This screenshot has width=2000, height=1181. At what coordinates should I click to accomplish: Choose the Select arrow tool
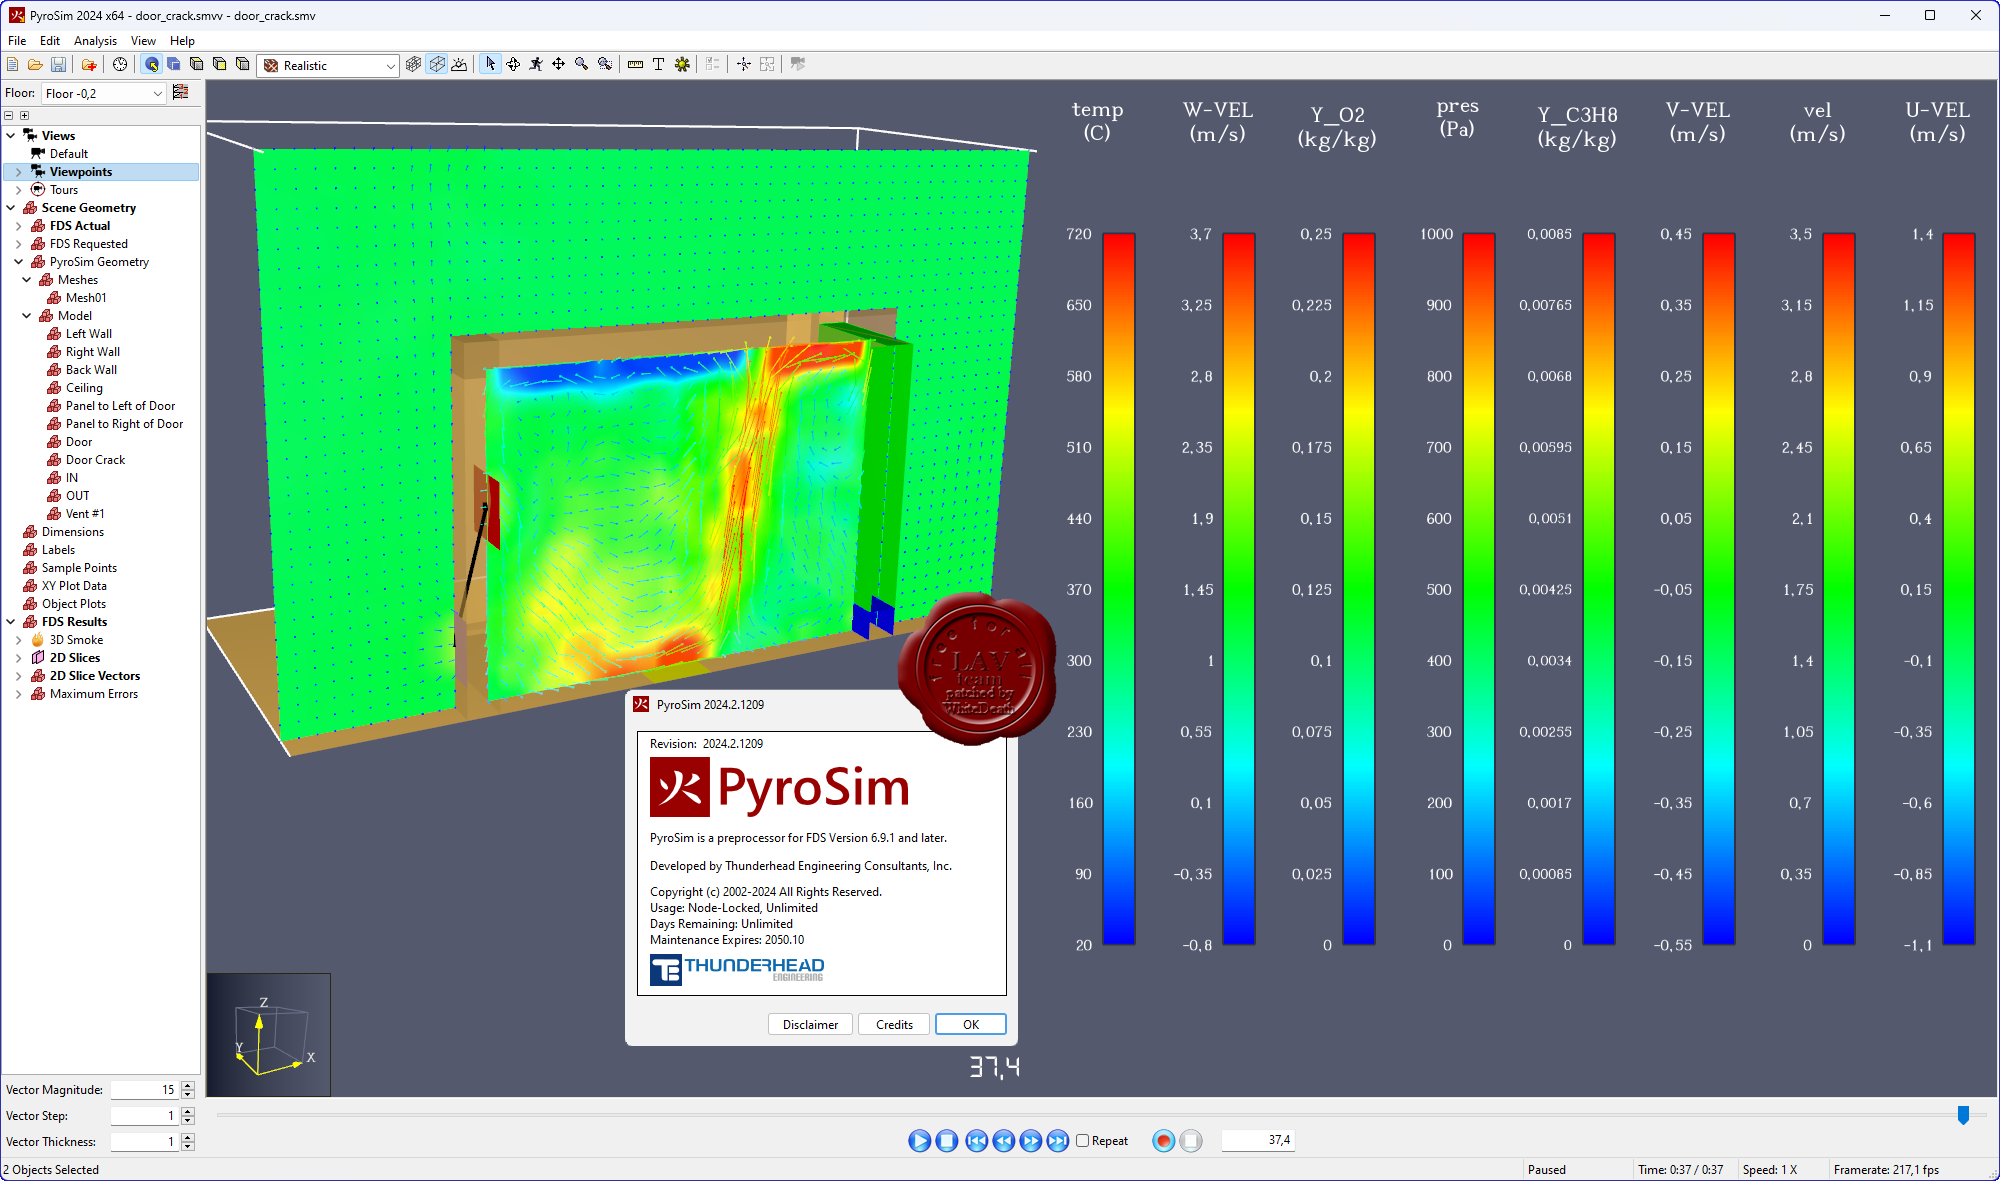490,64
